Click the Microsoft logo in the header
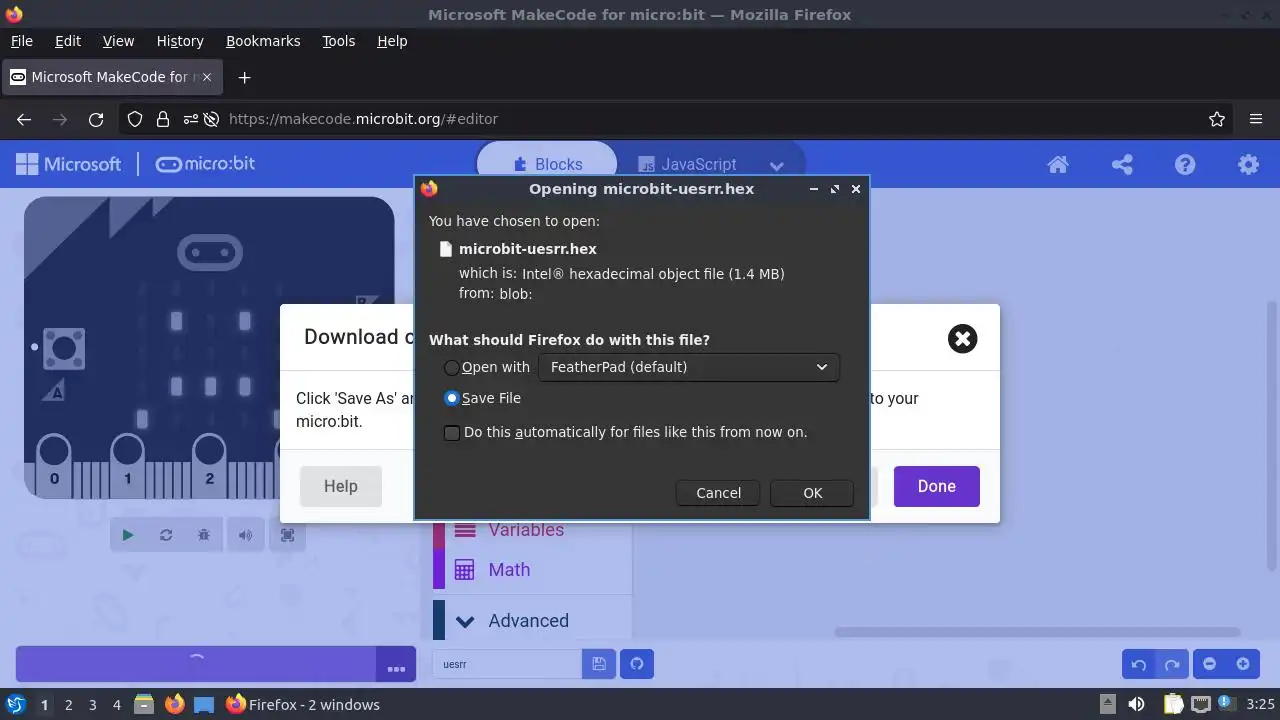Screen dimensions: 1280x720 (x=68, y=164)
